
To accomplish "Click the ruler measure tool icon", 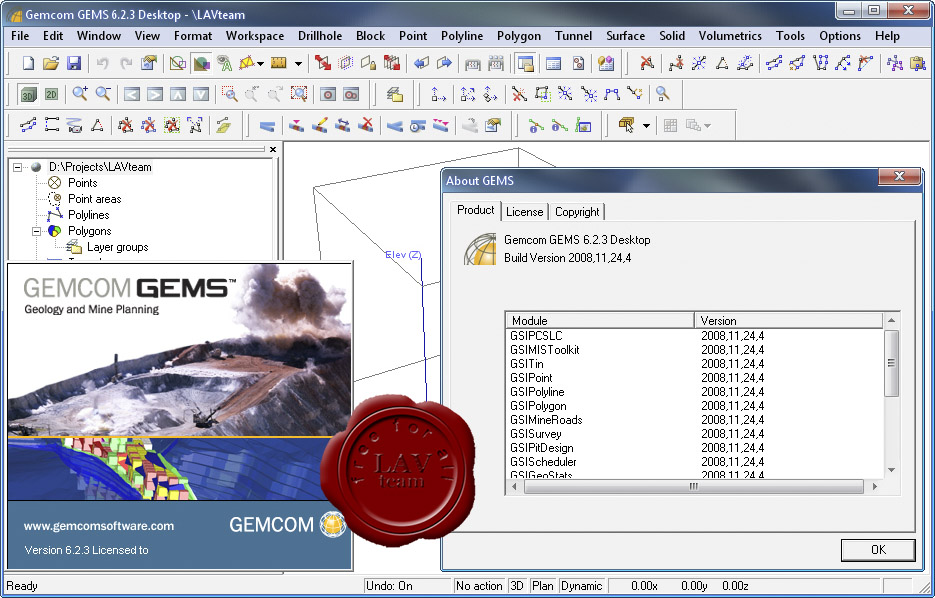I will (279, 63).
